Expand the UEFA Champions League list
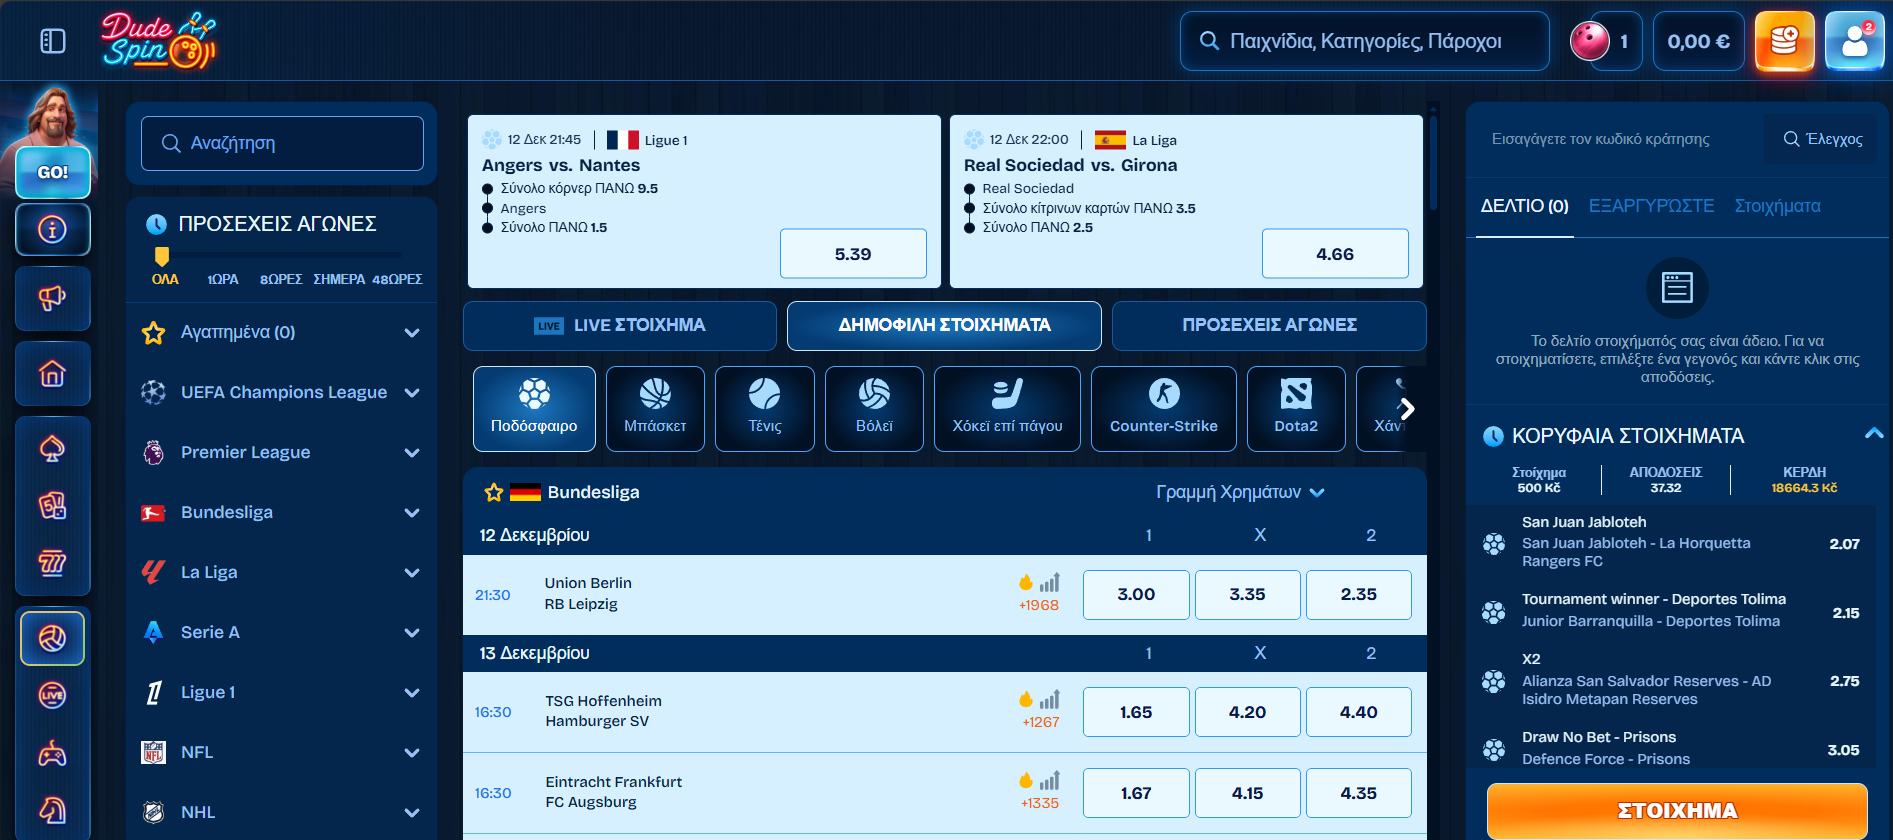This screenshot has height=840, width=1893. (x=411, y=393)
